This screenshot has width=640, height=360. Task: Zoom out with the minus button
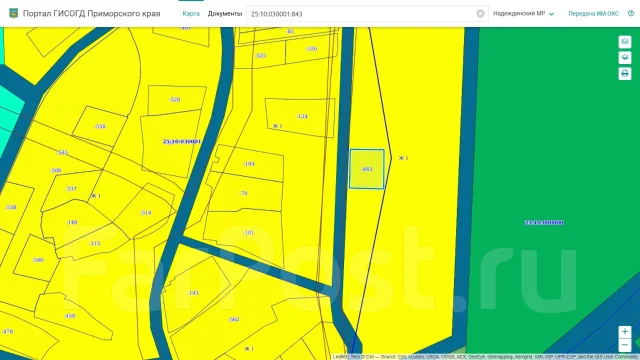[625, 345]
